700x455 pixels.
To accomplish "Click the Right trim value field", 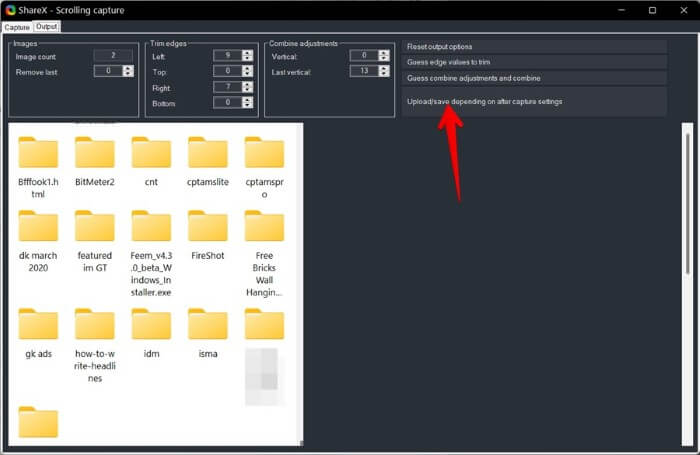I will click(x=228, y=87).
